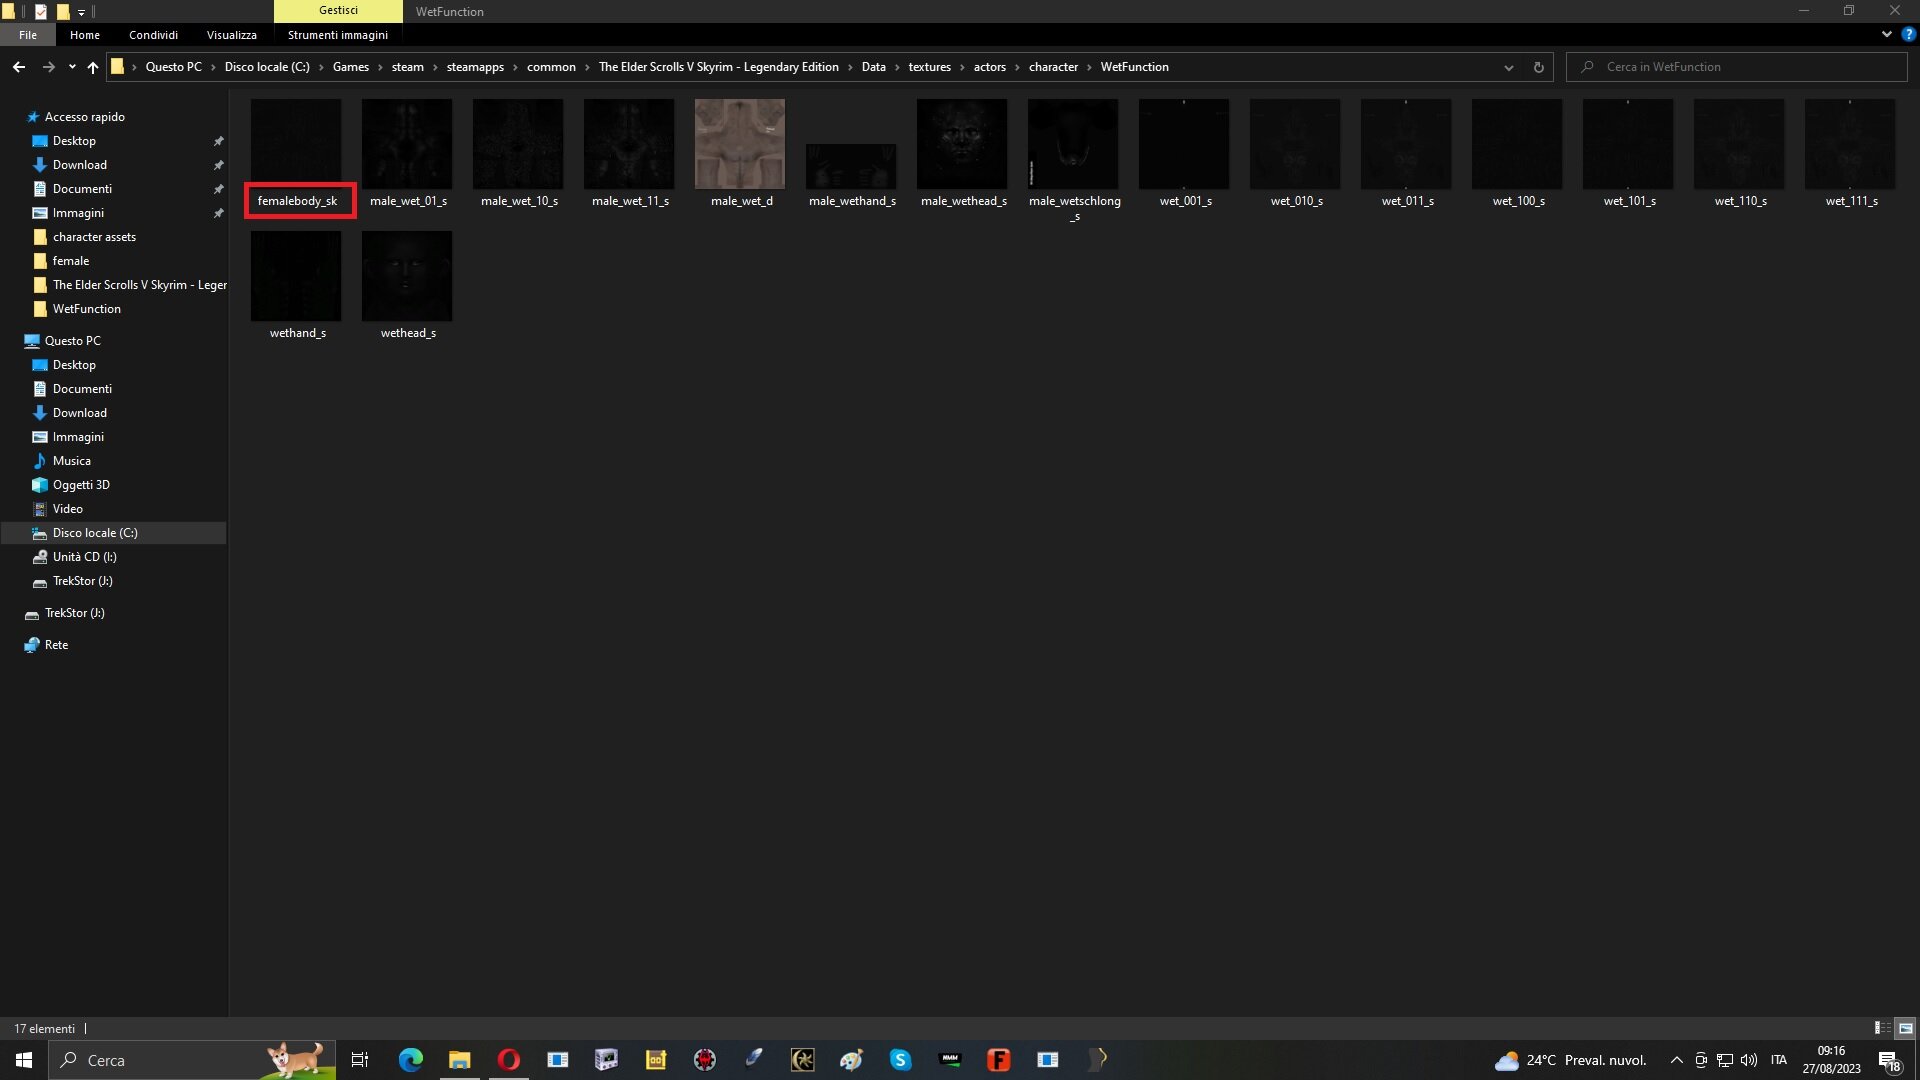Open Skype from the taskbar

click(x=900, y=1059)
